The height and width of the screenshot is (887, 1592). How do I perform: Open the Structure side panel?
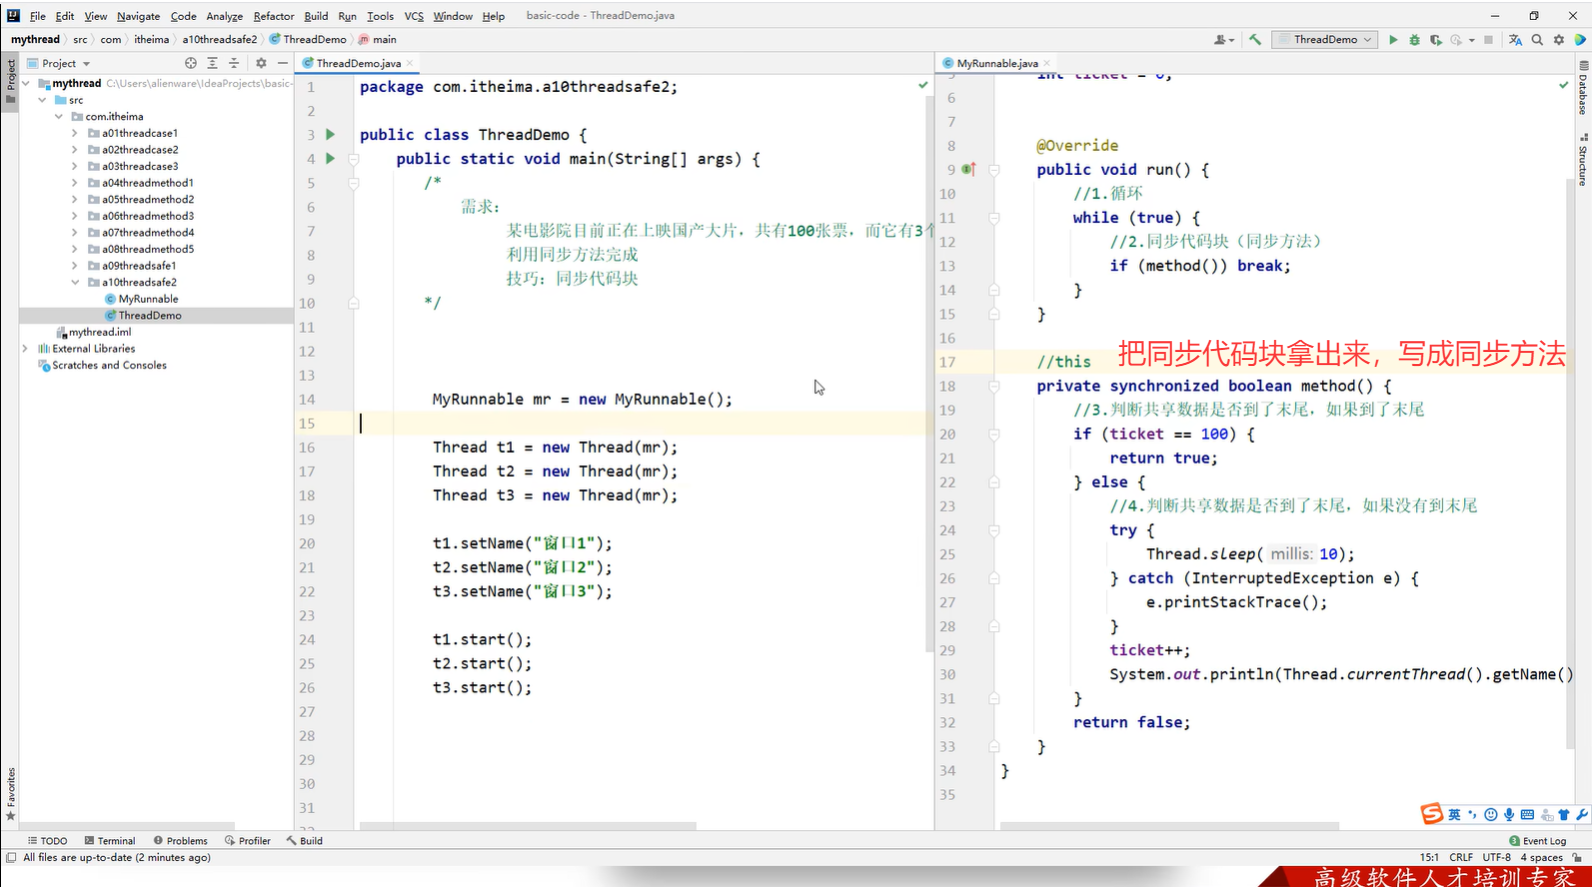(x=1583, y=160)
